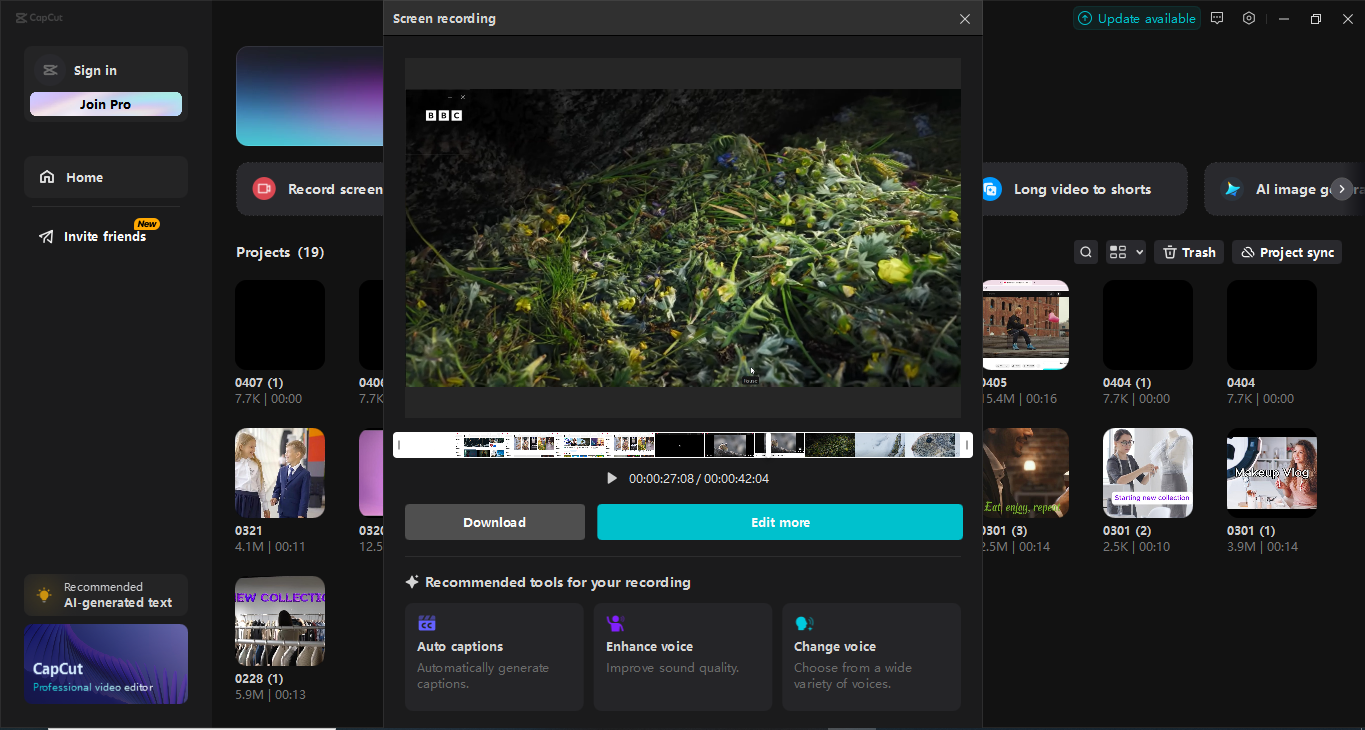1365x730 pixels.
Task: Click the feedback icon next to Update available
Action: 1217,18
